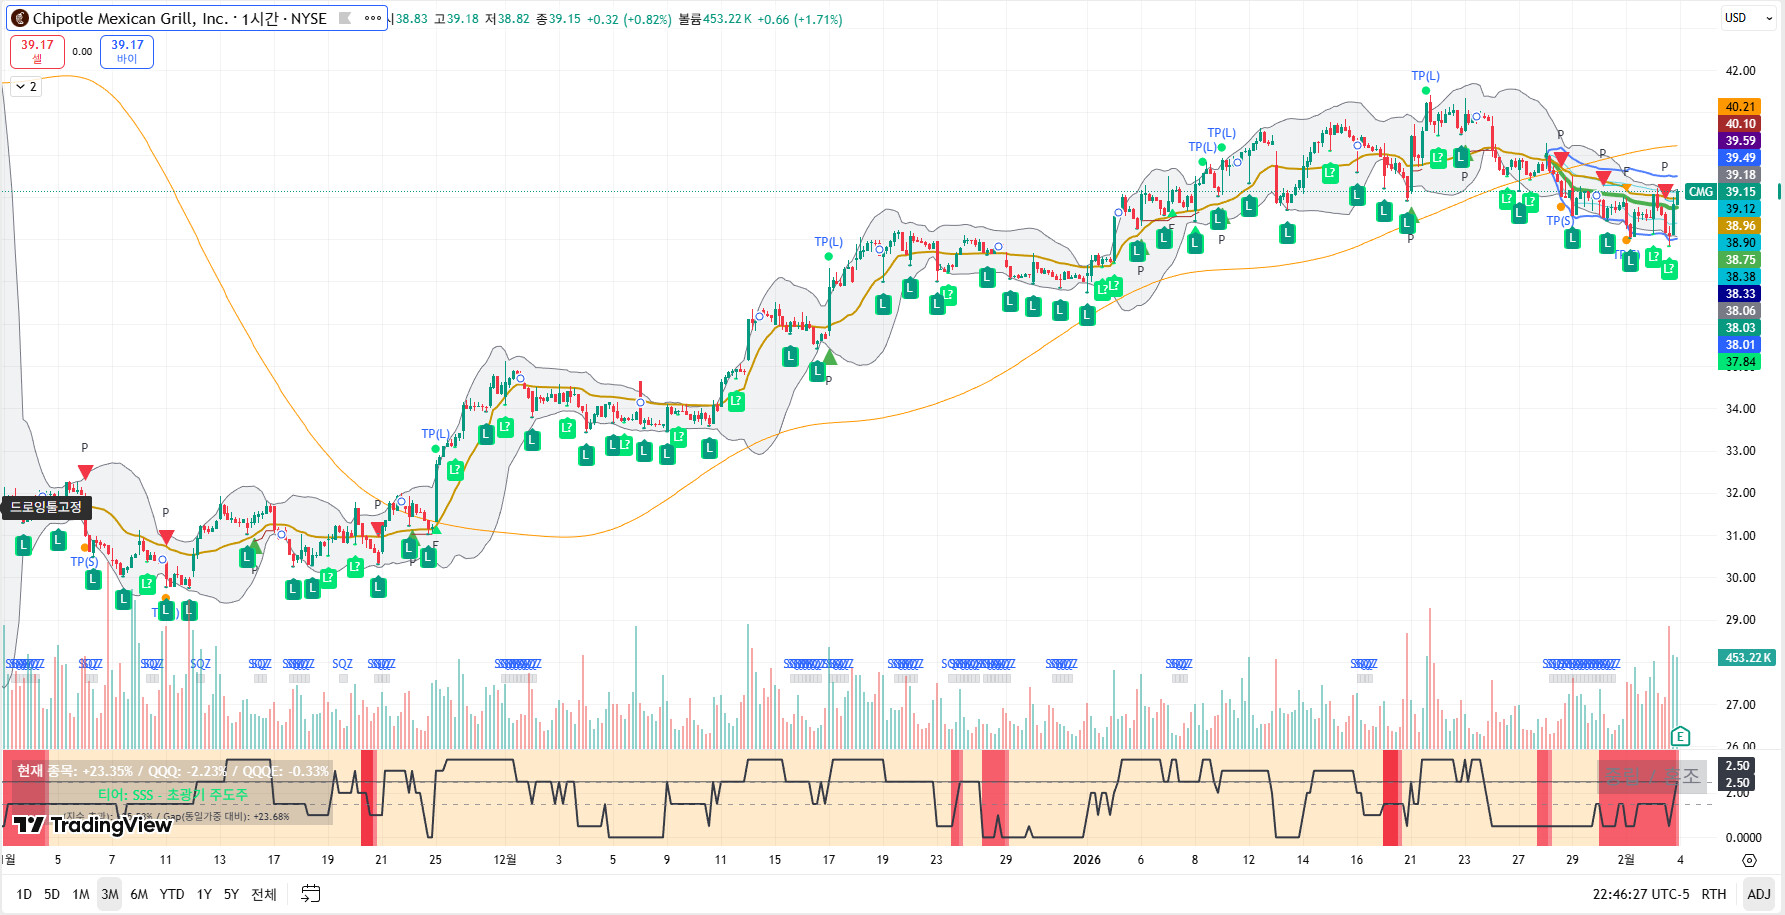
Task: Click the 2월 label on time axis
Action: (x=1627, y=860)
